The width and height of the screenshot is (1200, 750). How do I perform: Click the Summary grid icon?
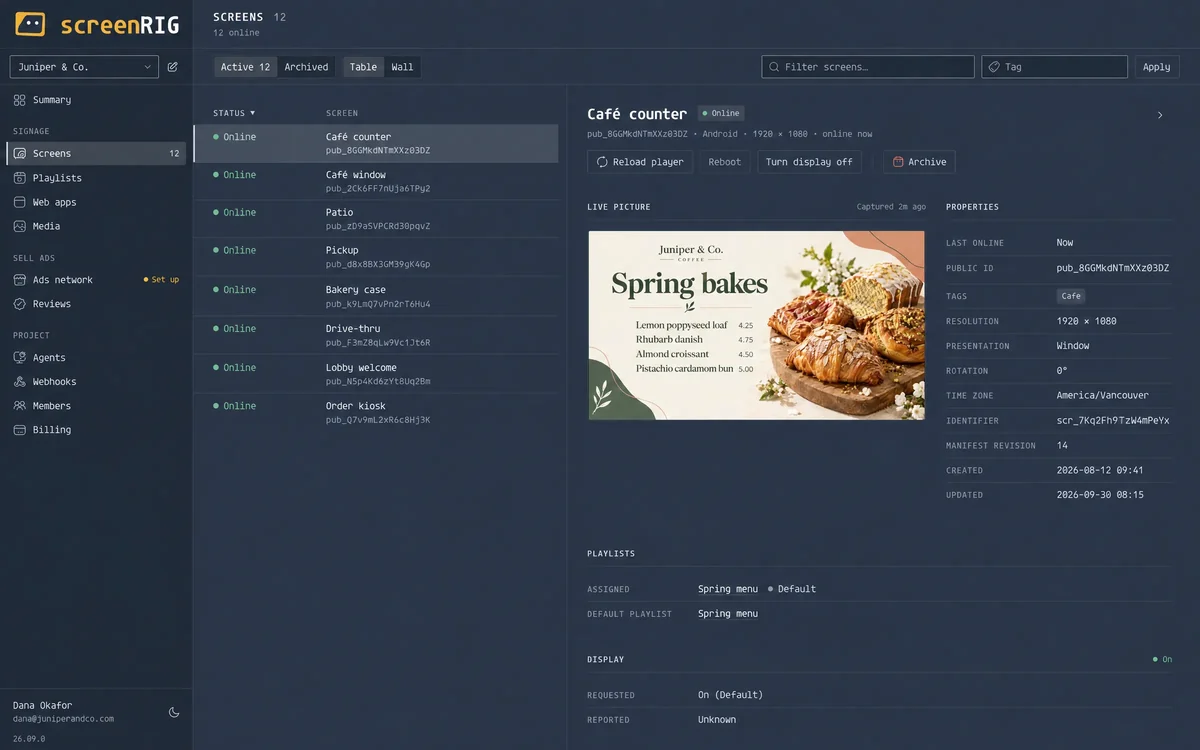tap(20, 100)
